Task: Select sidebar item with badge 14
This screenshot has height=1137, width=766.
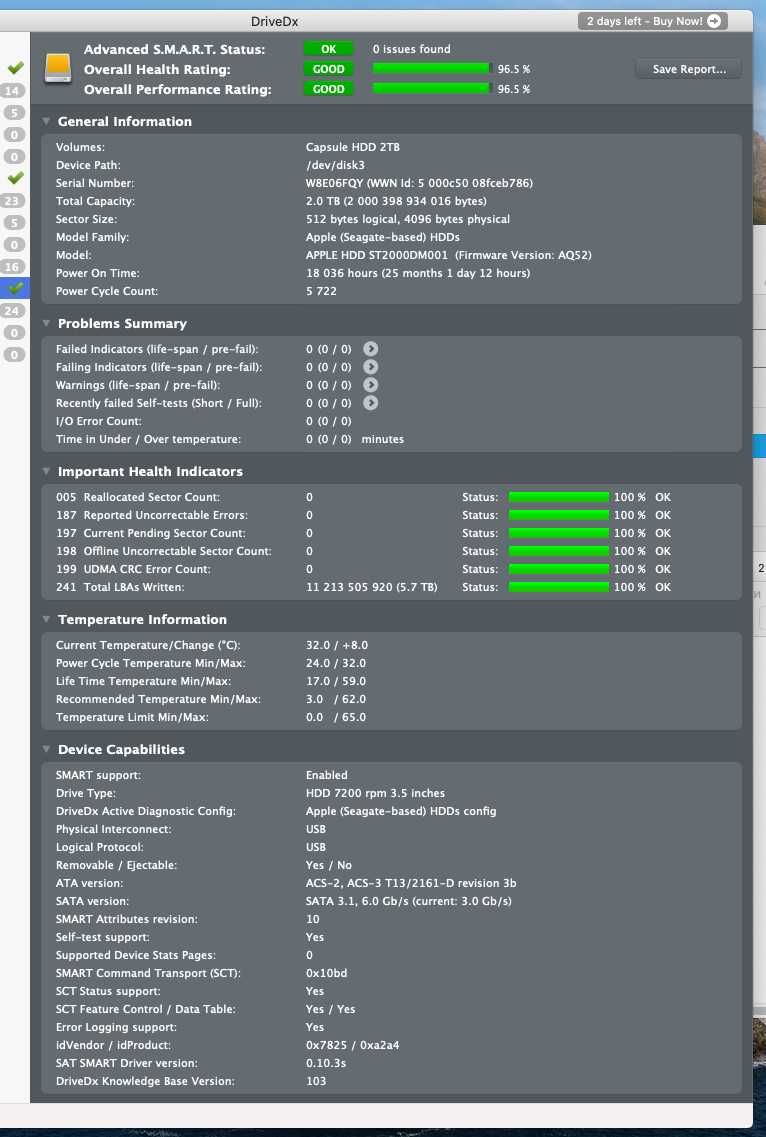Action: click(12, 91)
